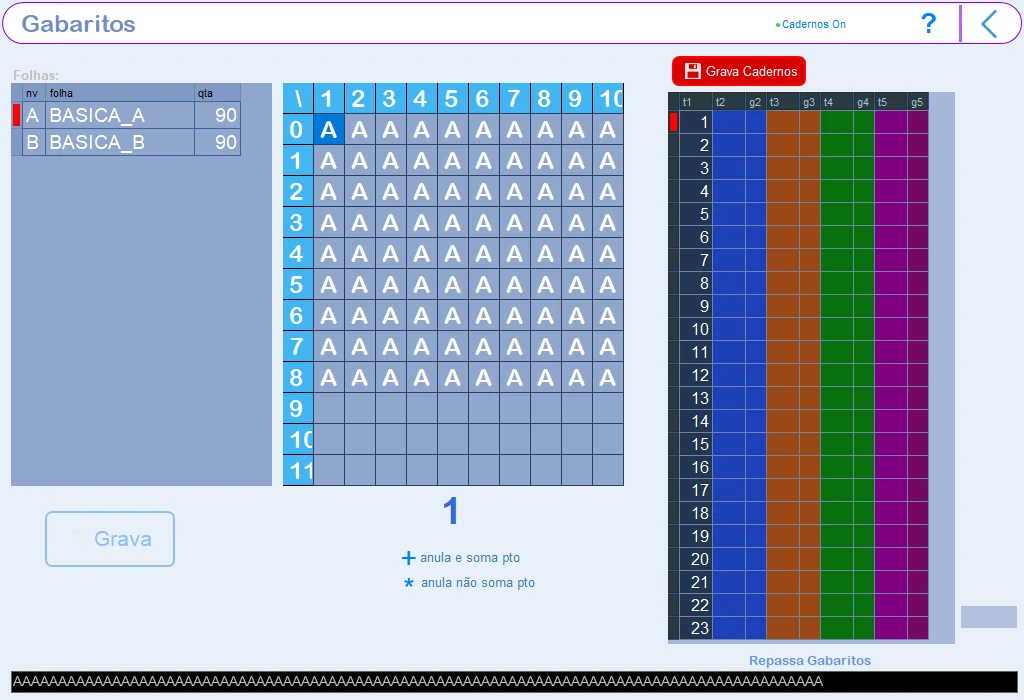Image resolution: width=1024 pixels, height=700 pixels.
Task: Click the Repassa Gabaritos link
Action: [x=810, y=660]
